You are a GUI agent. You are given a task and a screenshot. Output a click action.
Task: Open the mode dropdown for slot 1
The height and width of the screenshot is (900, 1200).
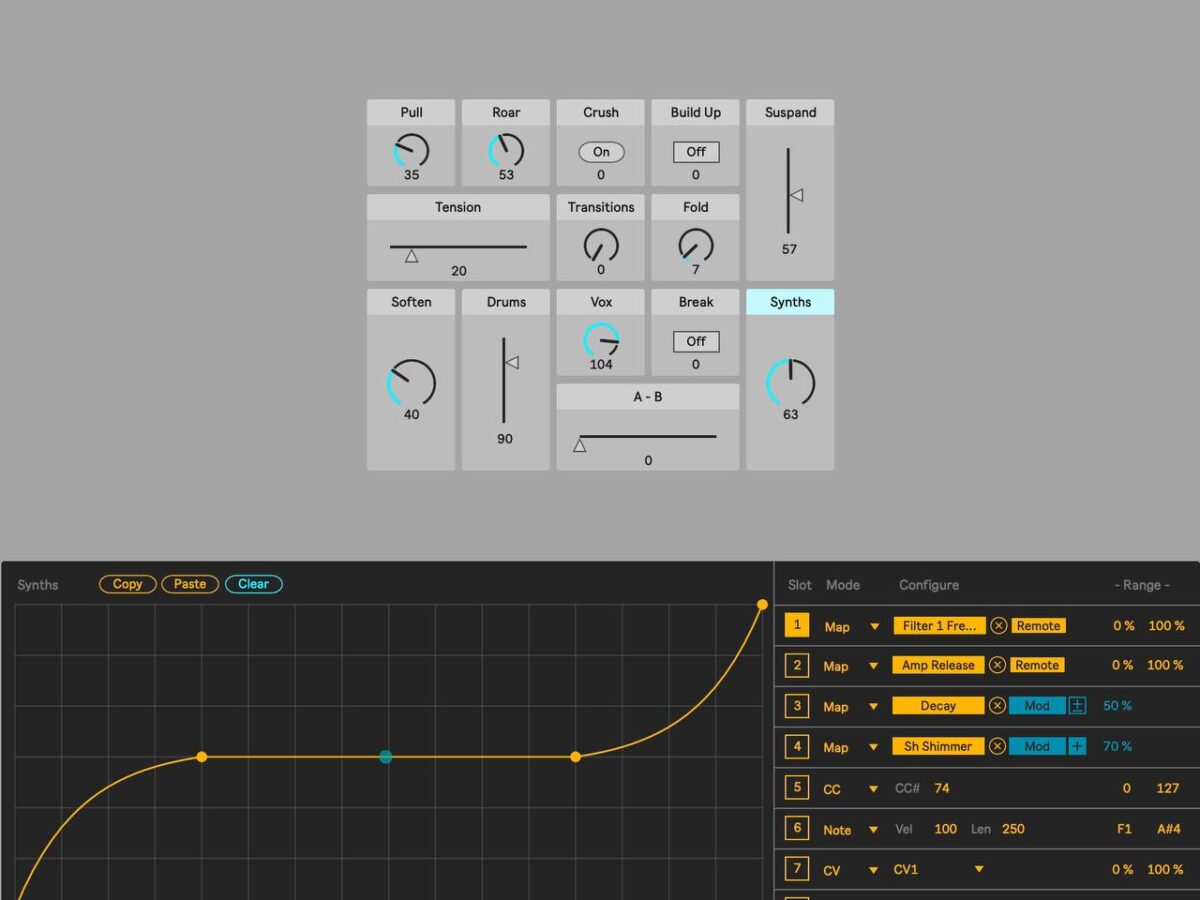click(875, 627)
